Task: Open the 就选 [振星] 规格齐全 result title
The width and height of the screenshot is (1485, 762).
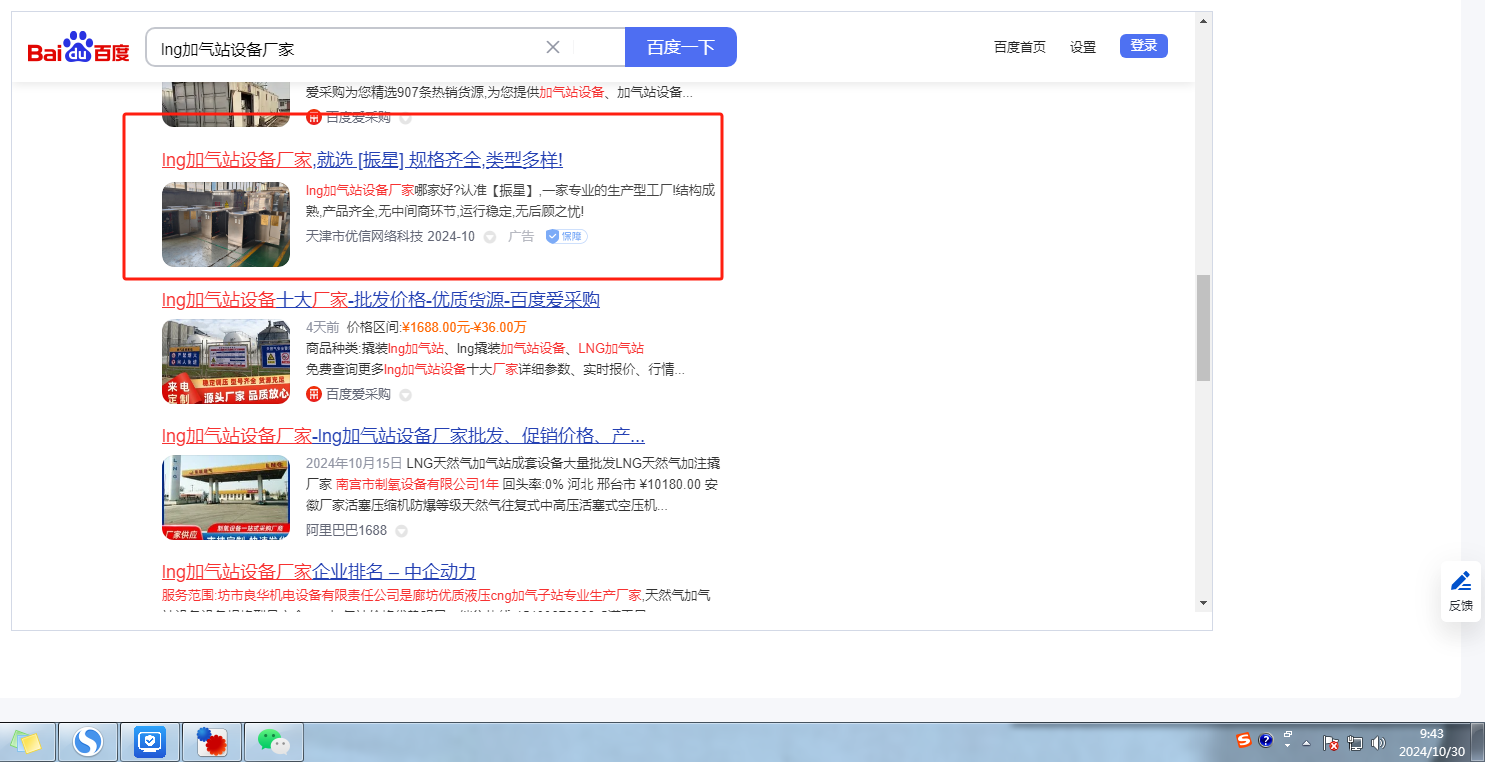Action: click(362, 160)
